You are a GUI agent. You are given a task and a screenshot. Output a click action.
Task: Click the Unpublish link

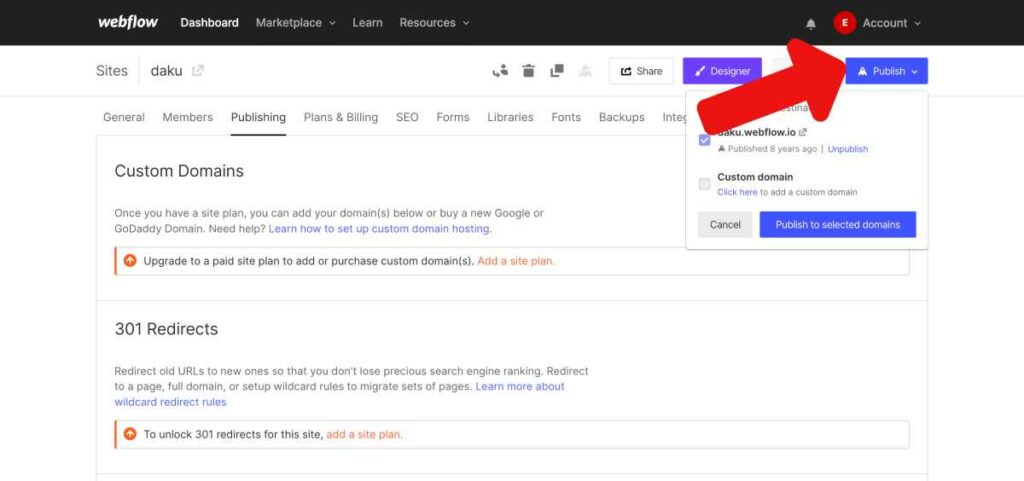pyautogui.click(x=848, y=149)
